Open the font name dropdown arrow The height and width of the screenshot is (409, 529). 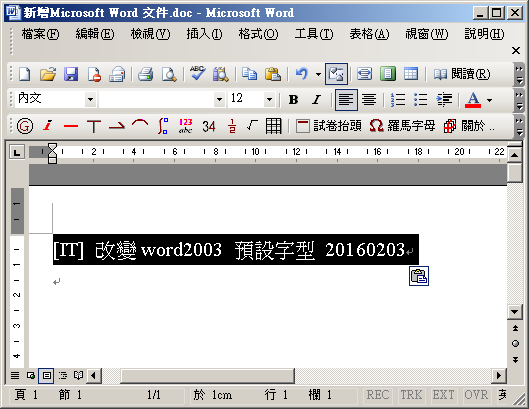point(219,100)
